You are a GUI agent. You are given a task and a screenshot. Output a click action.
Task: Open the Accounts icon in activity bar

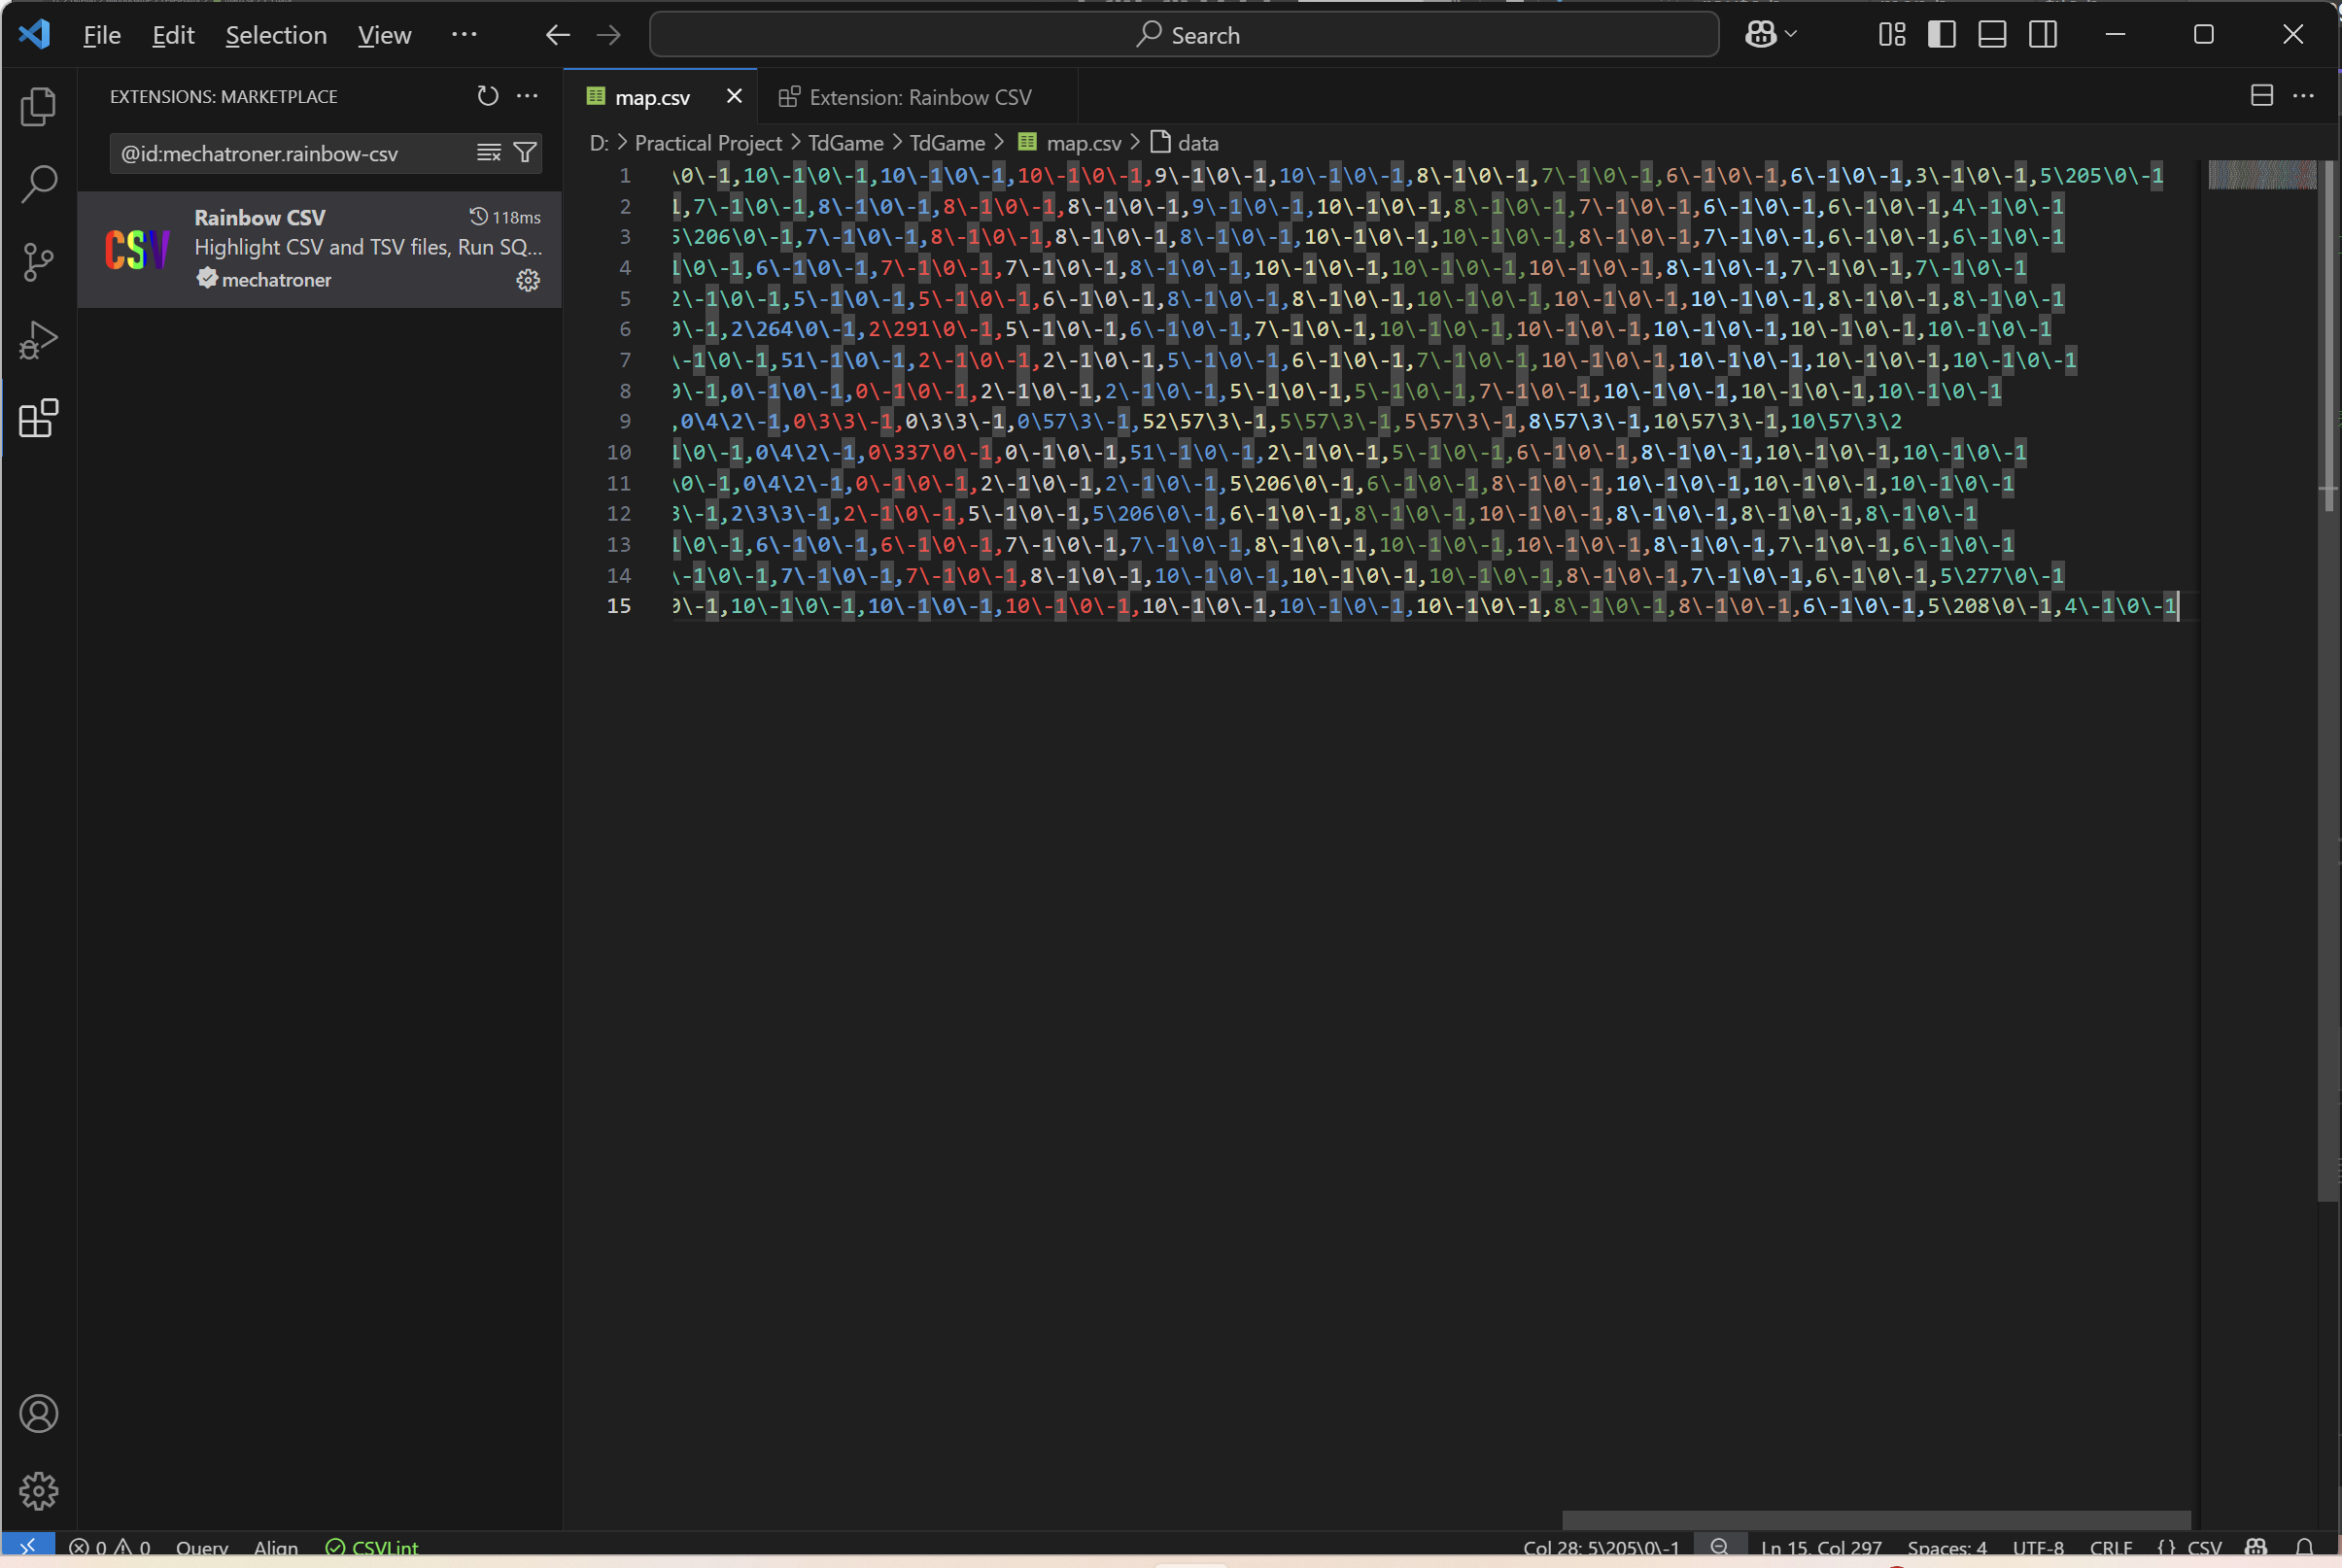[38, 1413]
